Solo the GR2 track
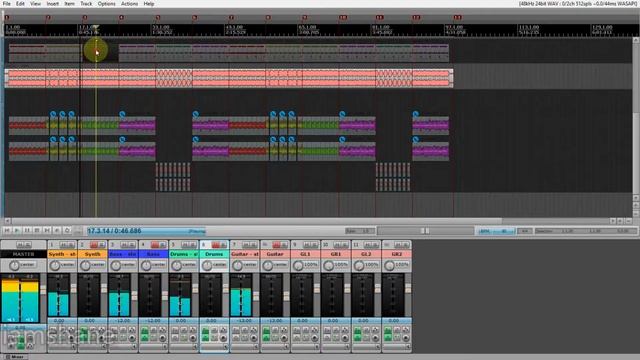The height and width of the screenshot is (360, 640). click(406, 245)
